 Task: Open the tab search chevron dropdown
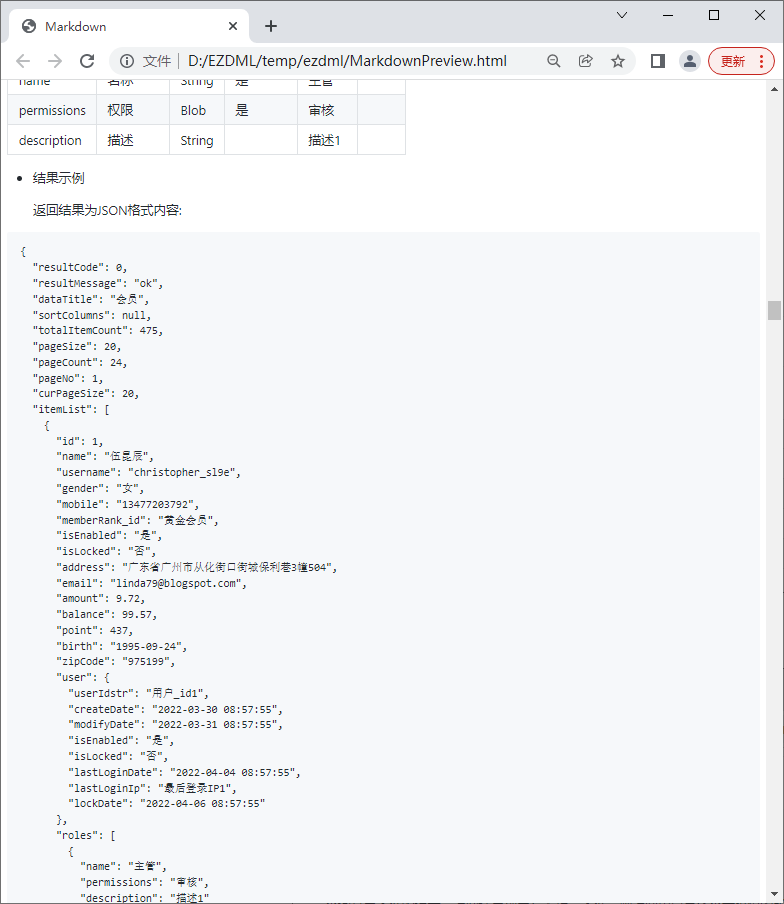tap(621, 16)
